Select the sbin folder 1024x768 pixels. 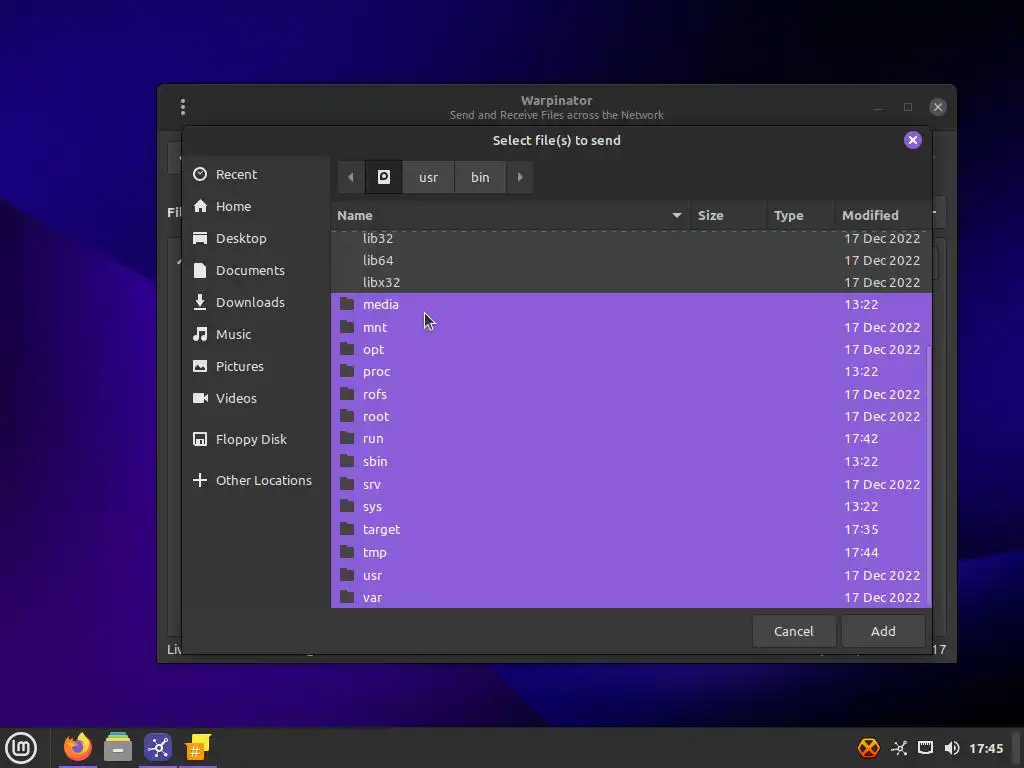pyautogui.click(x=631, y=462)
